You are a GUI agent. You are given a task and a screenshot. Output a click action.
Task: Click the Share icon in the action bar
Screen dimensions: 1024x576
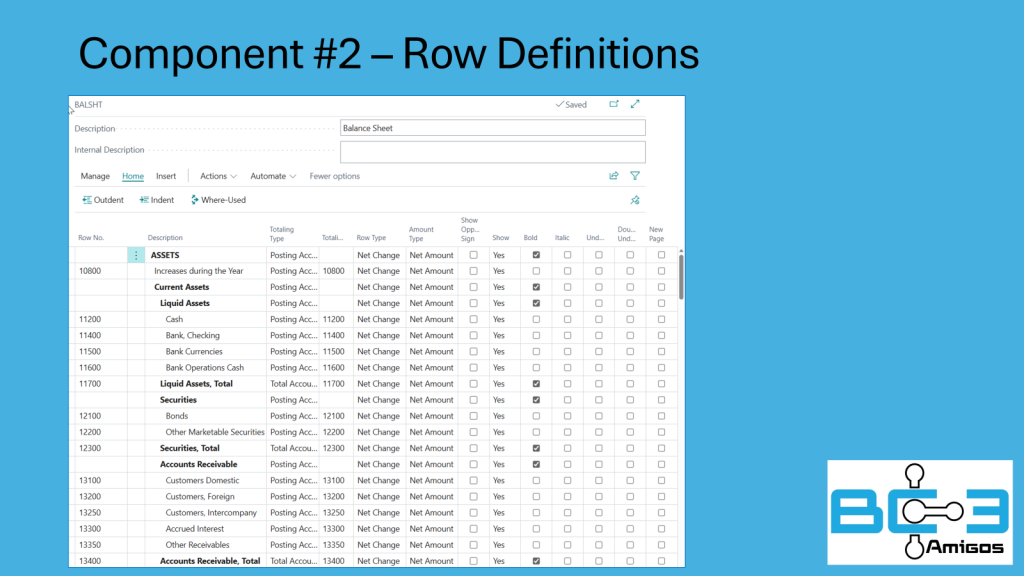coord(614,176)
